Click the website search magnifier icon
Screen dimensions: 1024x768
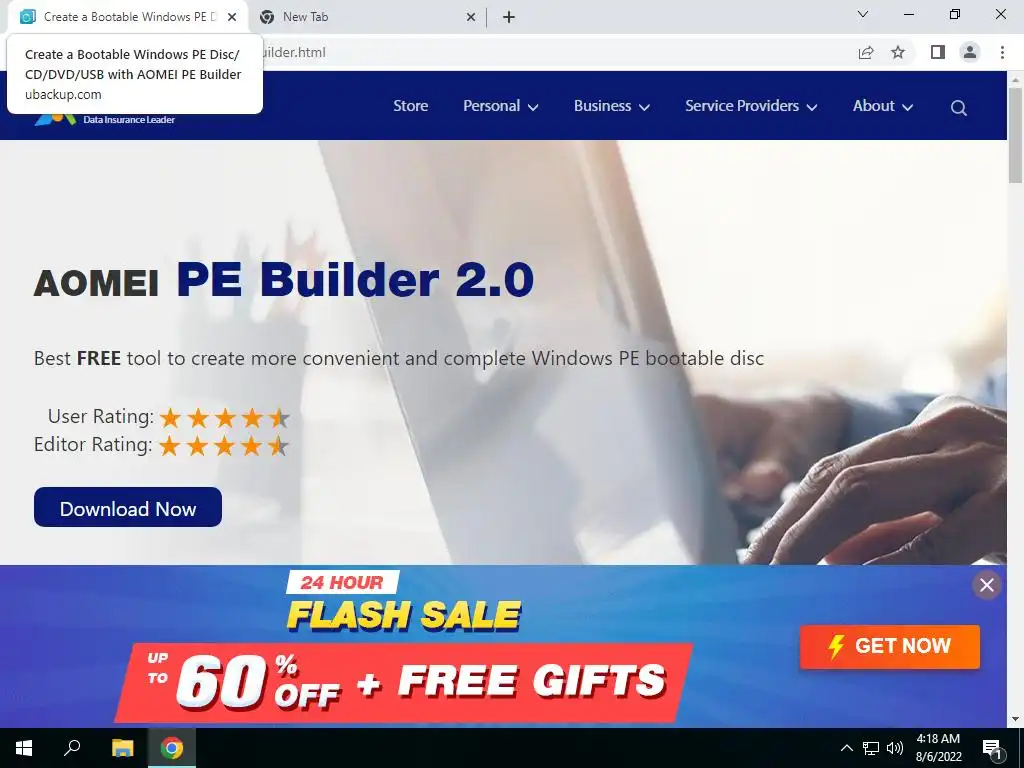pos(958,107)
